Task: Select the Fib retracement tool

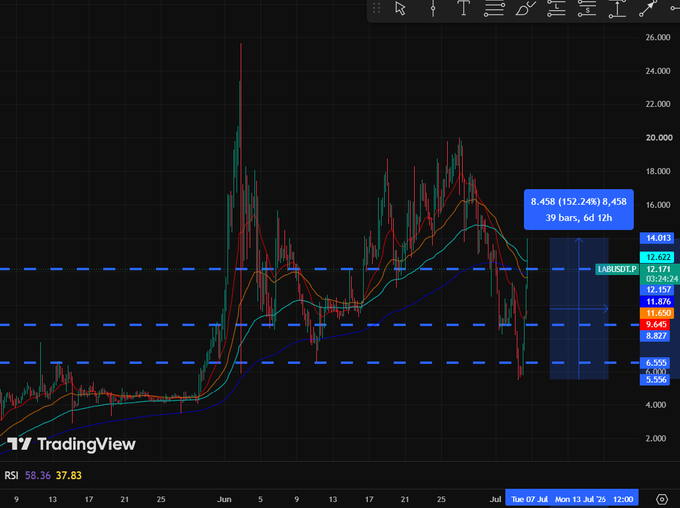Action: click(494, 9)
